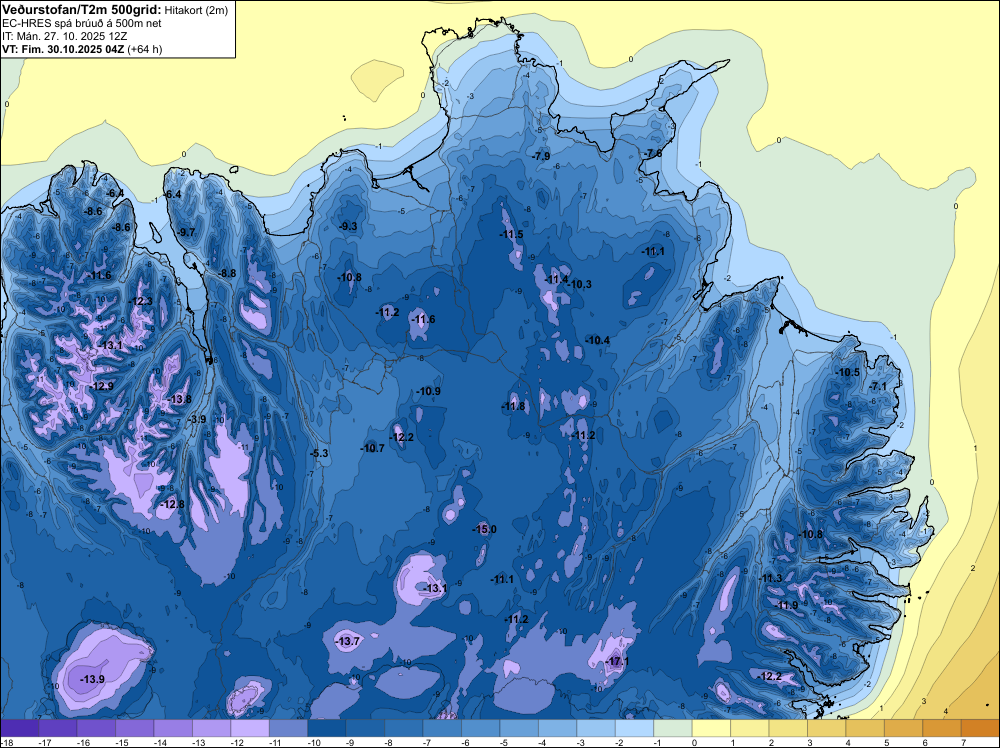Click the -5.3 temperature value
Screen dimensions: 1000x748
click(x=319, y=453)
